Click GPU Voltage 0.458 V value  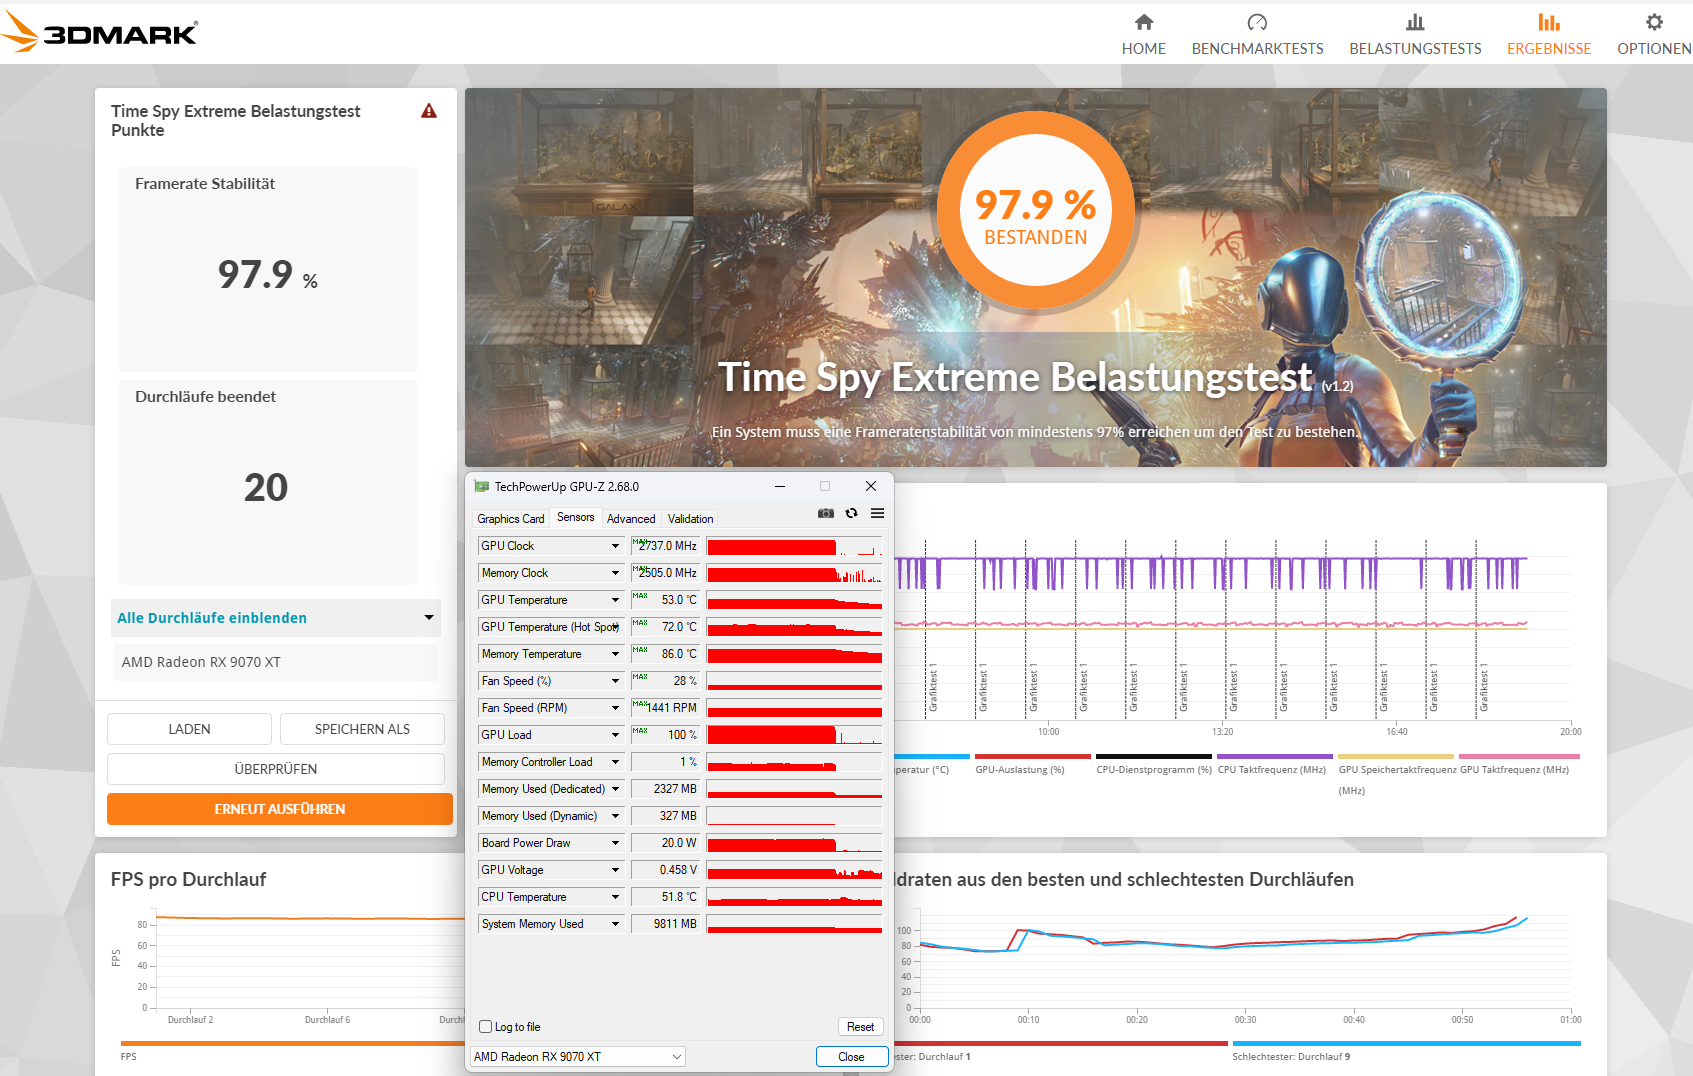666,870
